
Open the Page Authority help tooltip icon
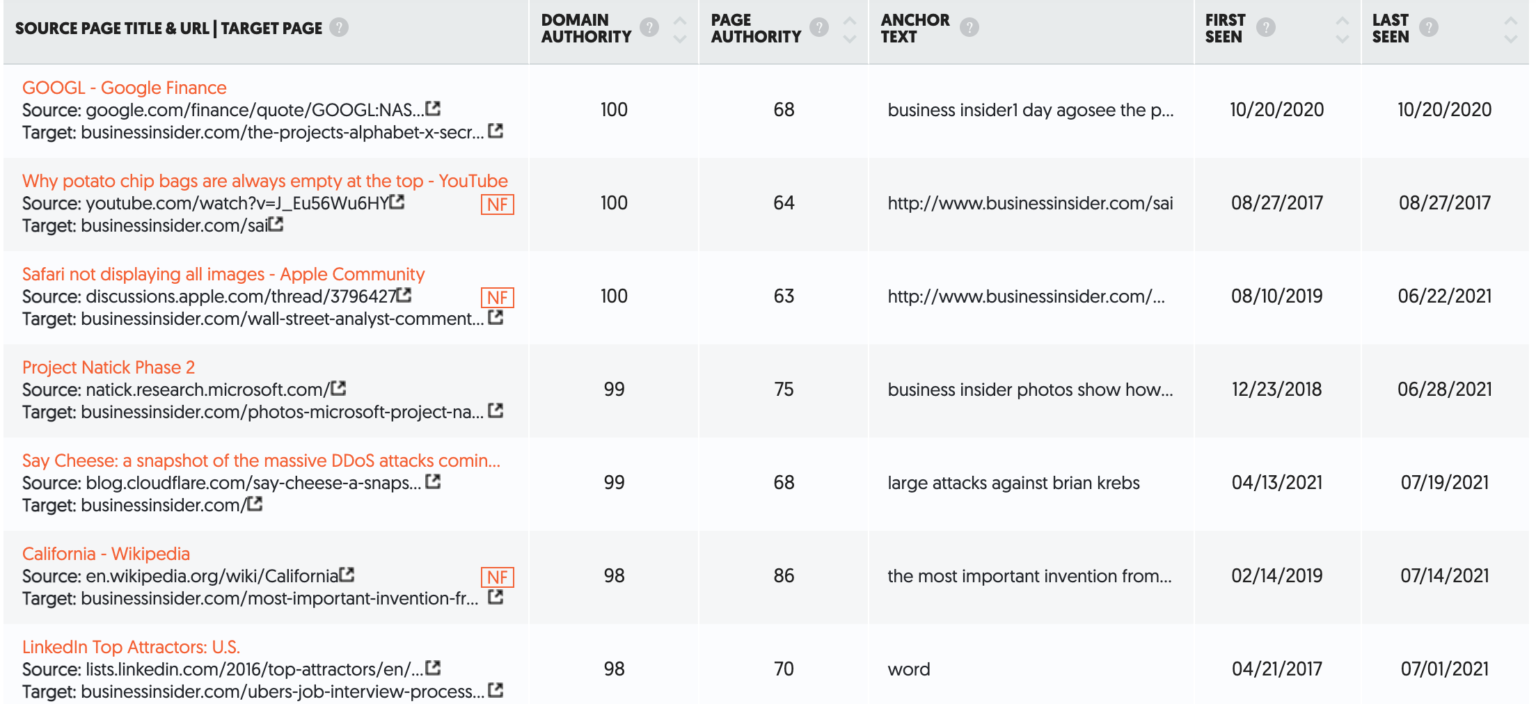point(820,28)
